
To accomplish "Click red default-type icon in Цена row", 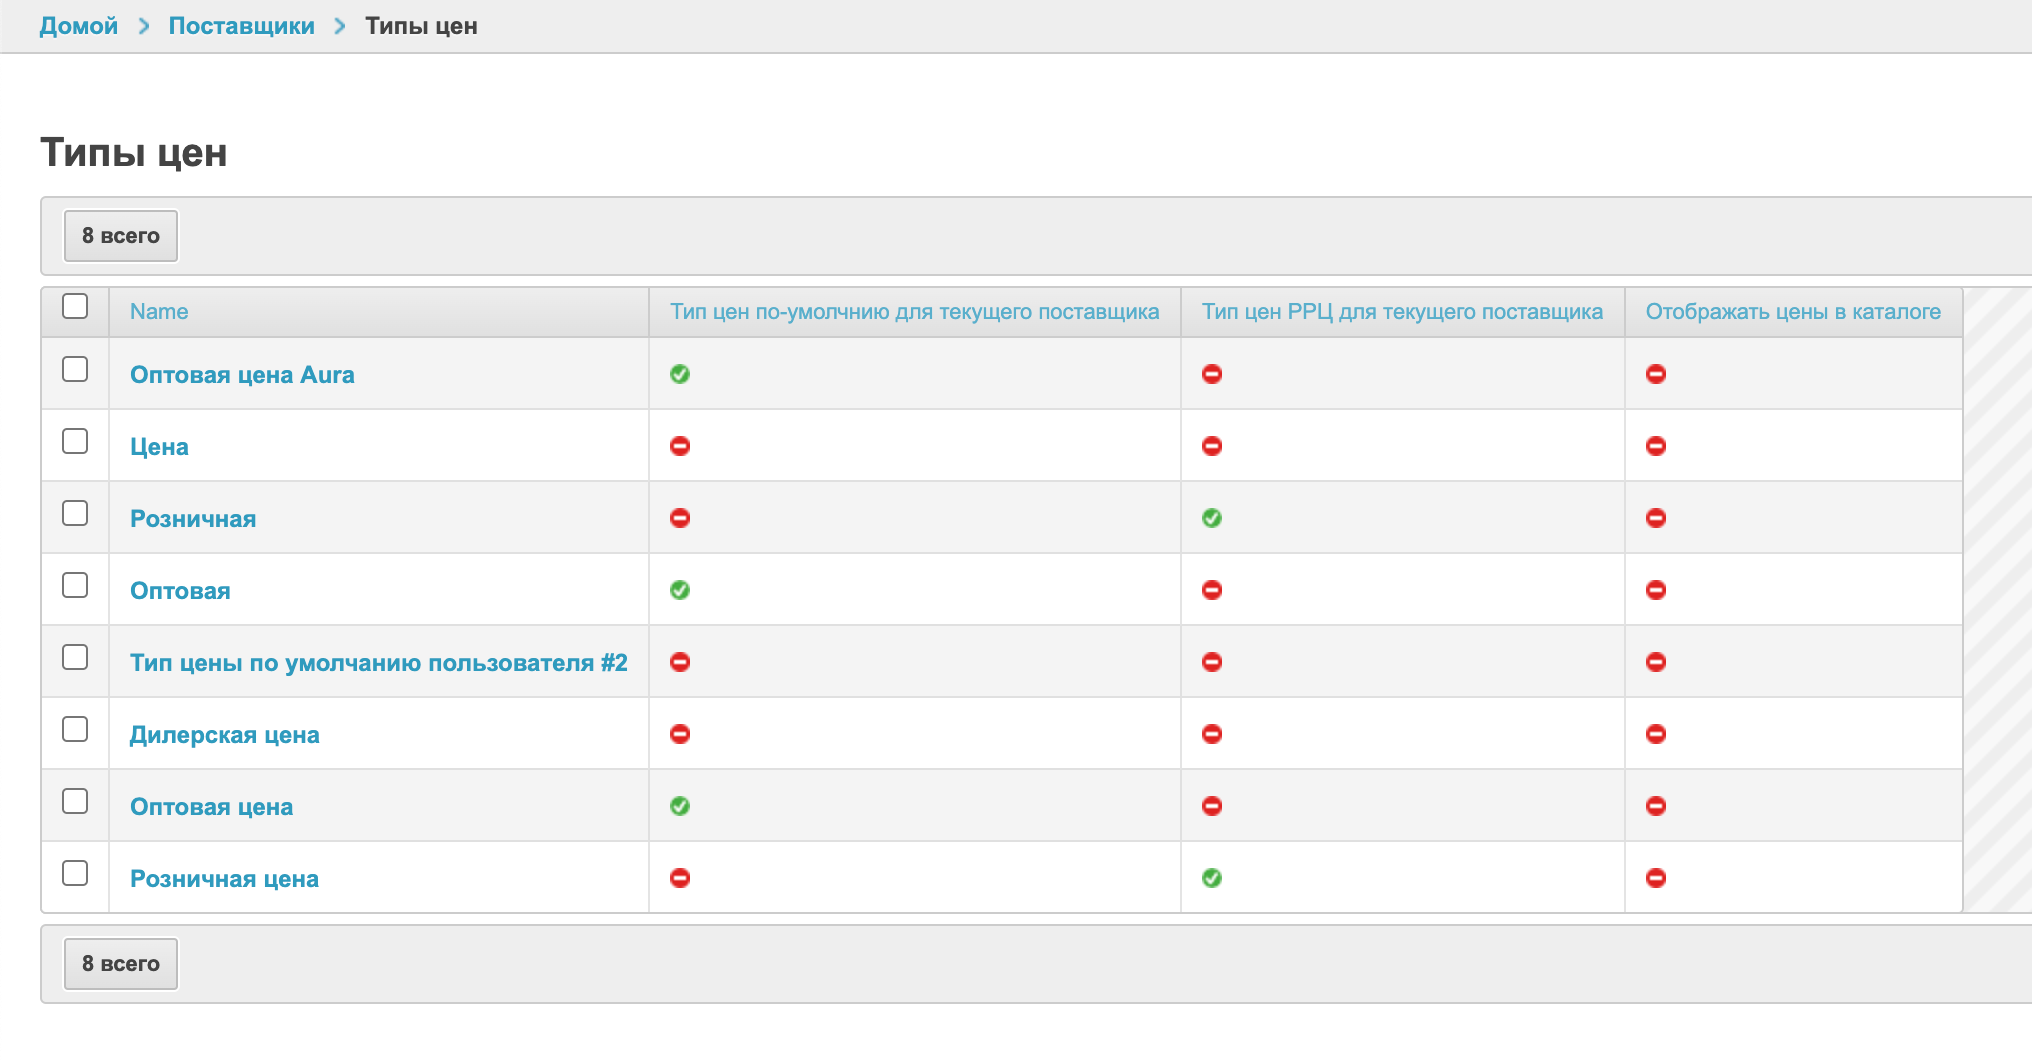I will click(680, 446).
